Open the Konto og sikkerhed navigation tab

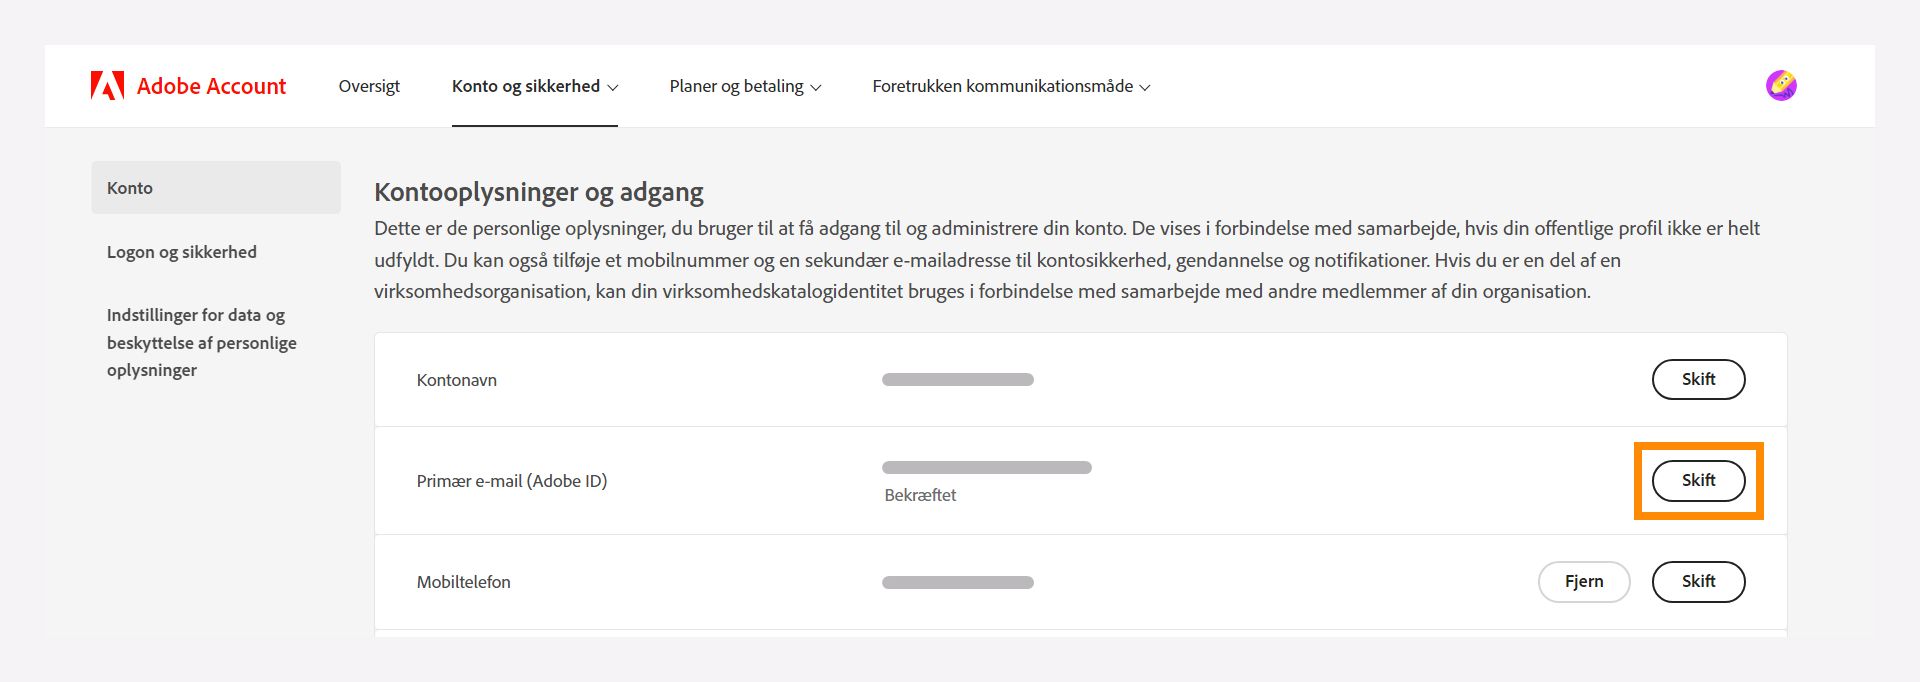[x=528, y=86]
